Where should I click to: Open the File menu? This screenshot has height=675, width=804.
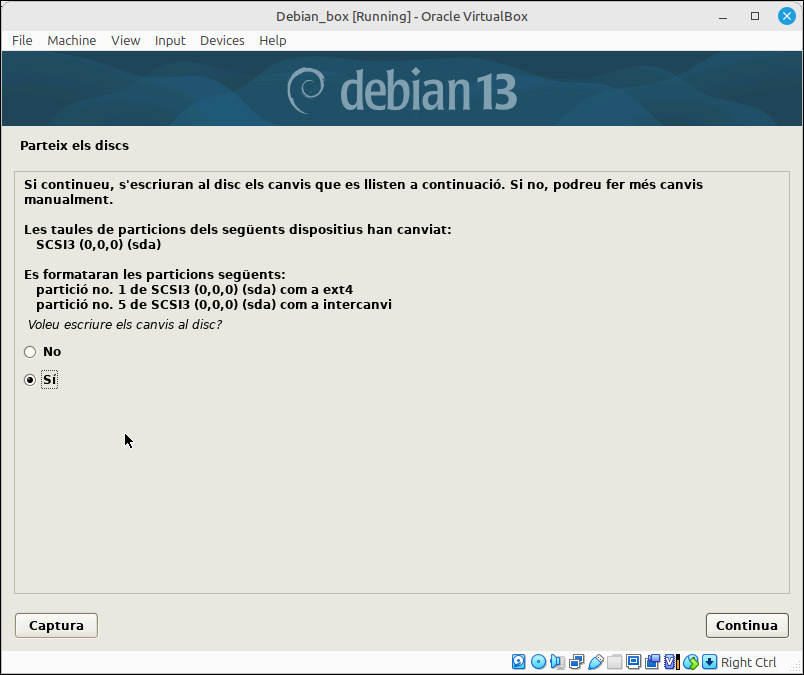[22, 41]
